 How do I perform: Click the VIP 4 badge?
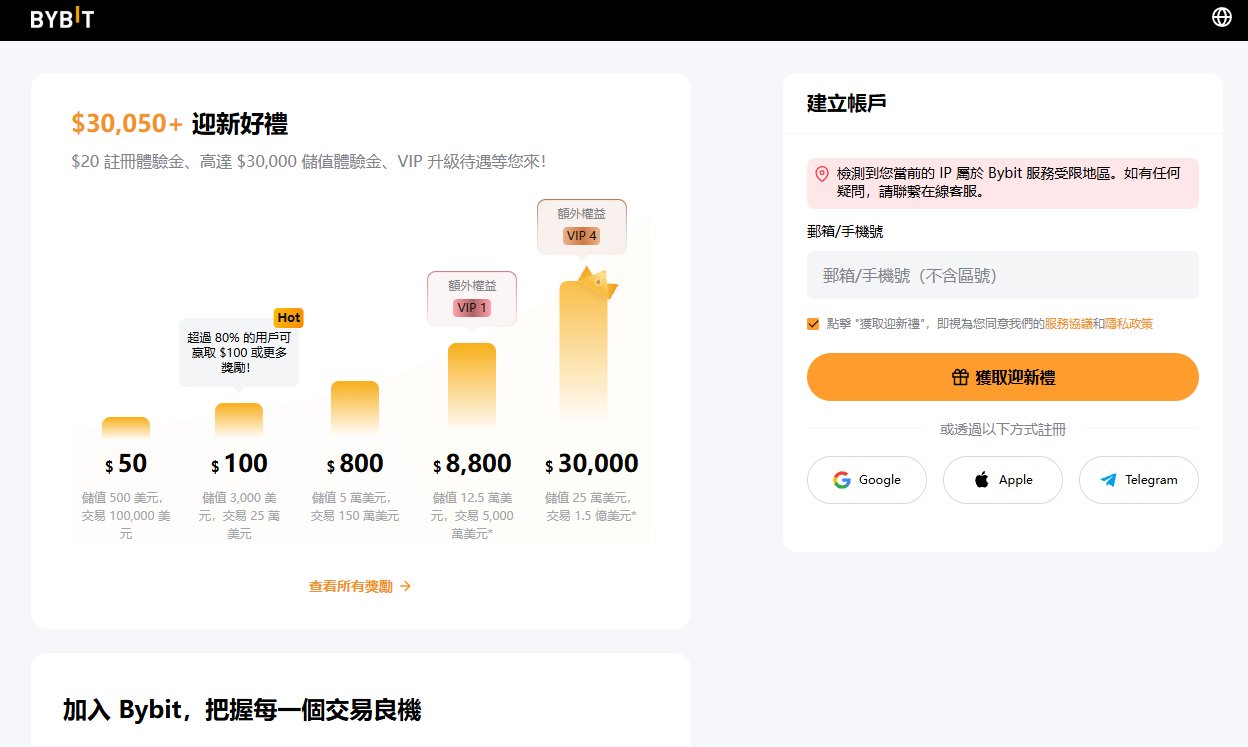(x=582, y=236)
